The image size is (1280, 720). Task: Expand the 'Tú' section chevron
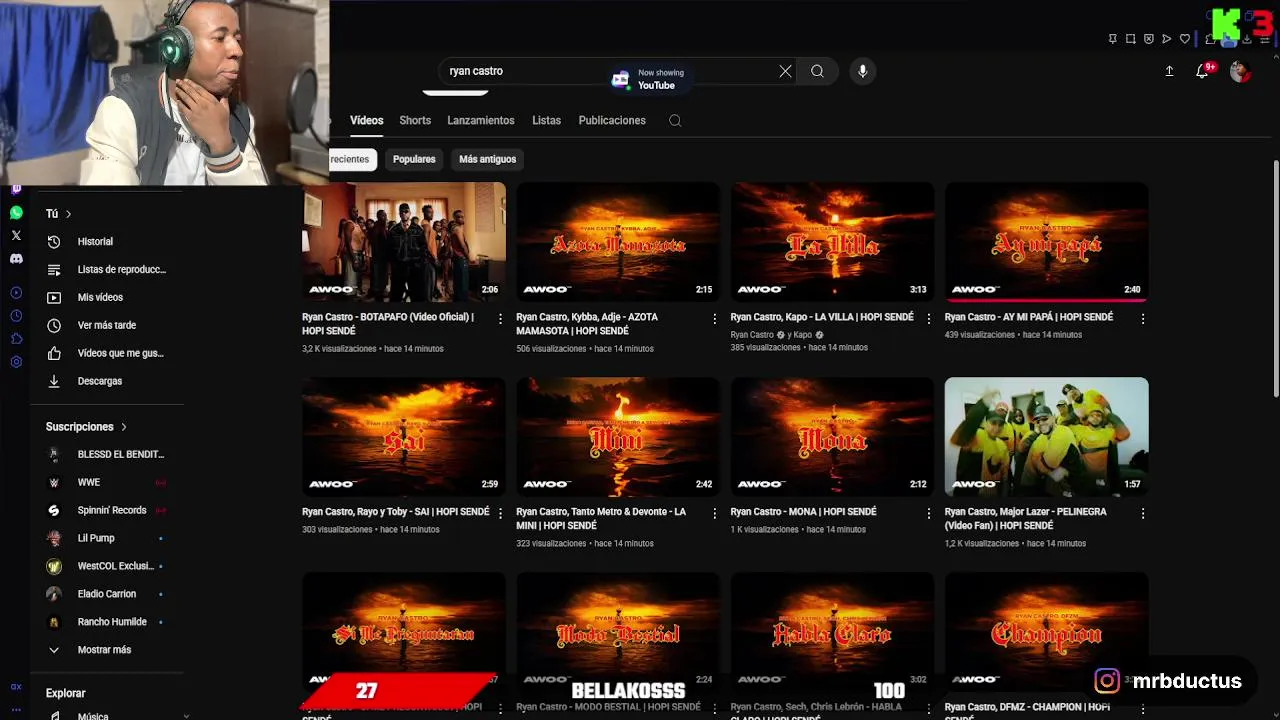[x=68, y=214]
